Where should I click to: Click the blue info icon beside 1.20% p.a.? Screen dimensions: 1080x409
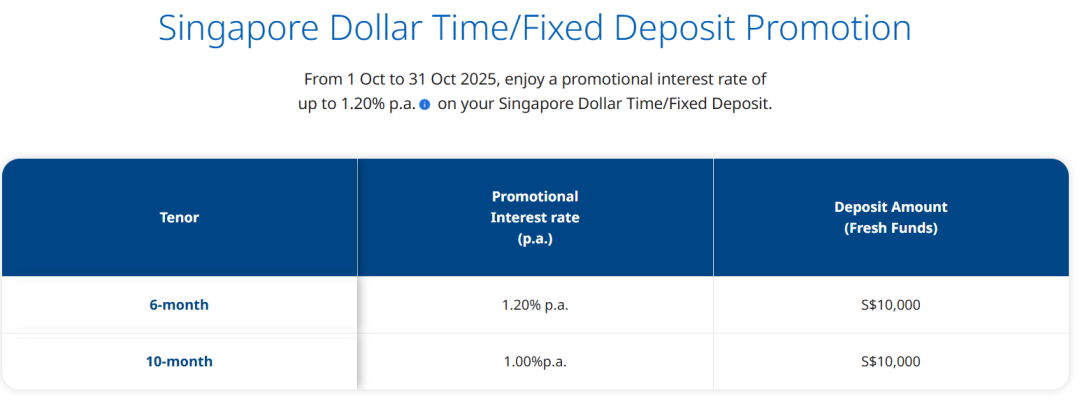pyautogui.click(x=424, y=105)
